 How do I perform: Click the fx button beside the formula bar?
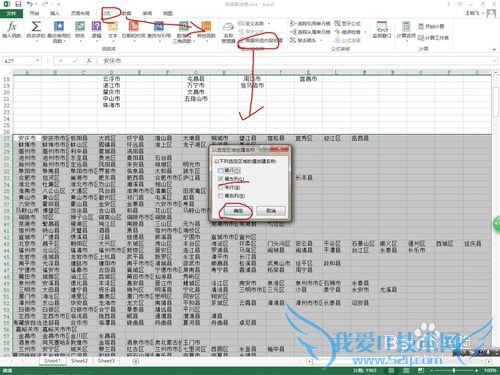click(89, 61)
